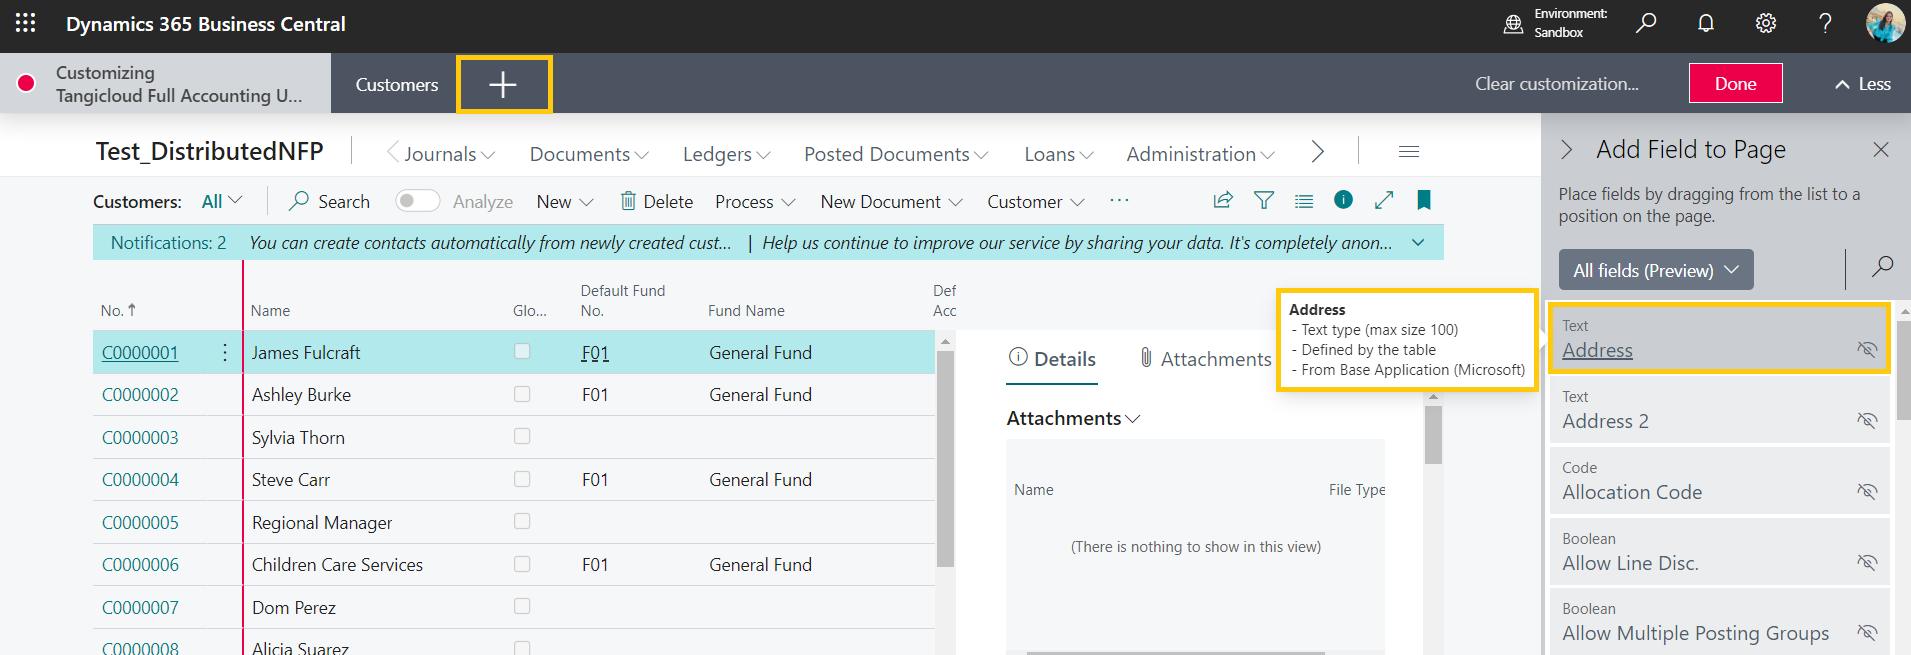The height and width of the screenshot is (655, 1911).
Task: Close the Add Field to Page panel
Action: pos(1881,150)
